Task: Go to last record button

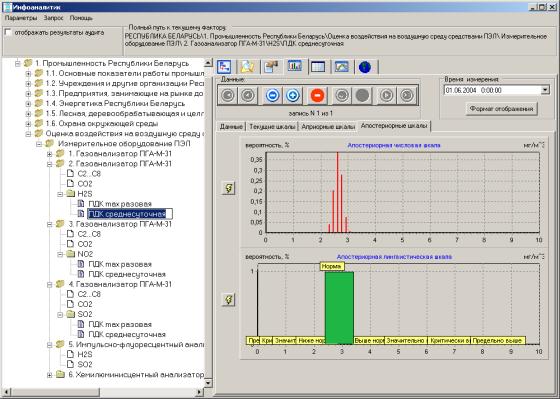Action: tap(406, 95)
